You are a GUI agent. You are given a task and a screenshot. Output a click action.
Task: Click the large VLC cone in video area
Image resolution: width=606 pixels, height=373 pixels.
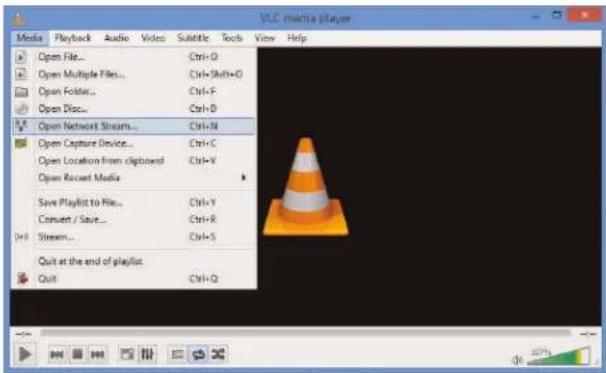tap(306, 187)
